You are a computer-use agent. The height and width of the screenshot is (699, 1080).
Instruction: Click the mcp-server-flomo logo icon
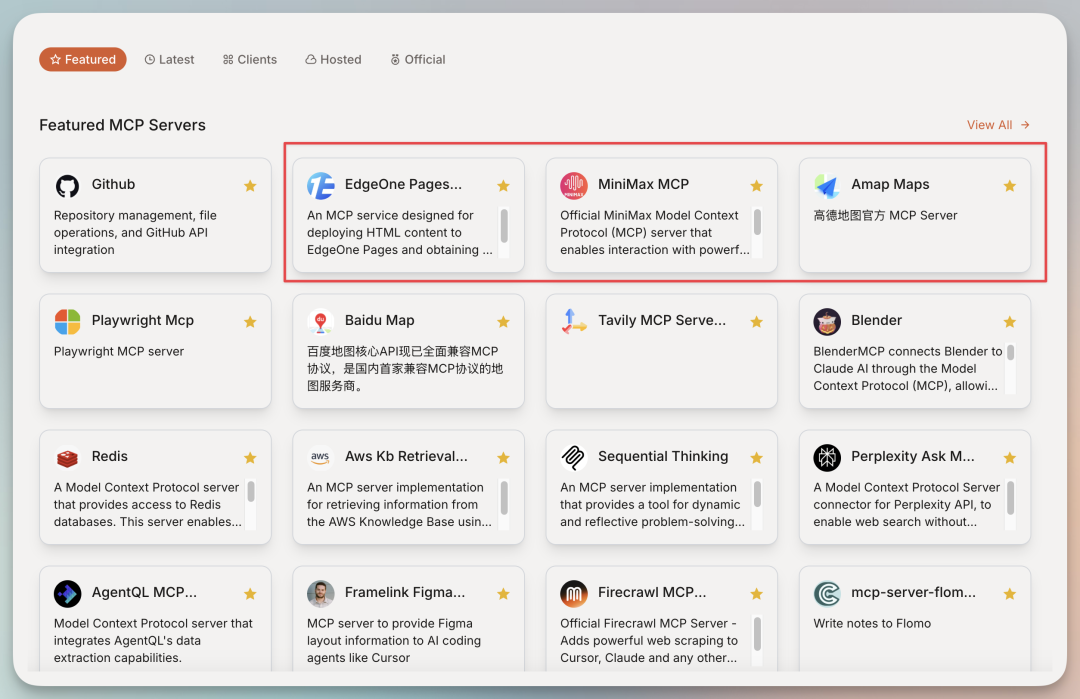pyautogui.click(x=827, y=594)
